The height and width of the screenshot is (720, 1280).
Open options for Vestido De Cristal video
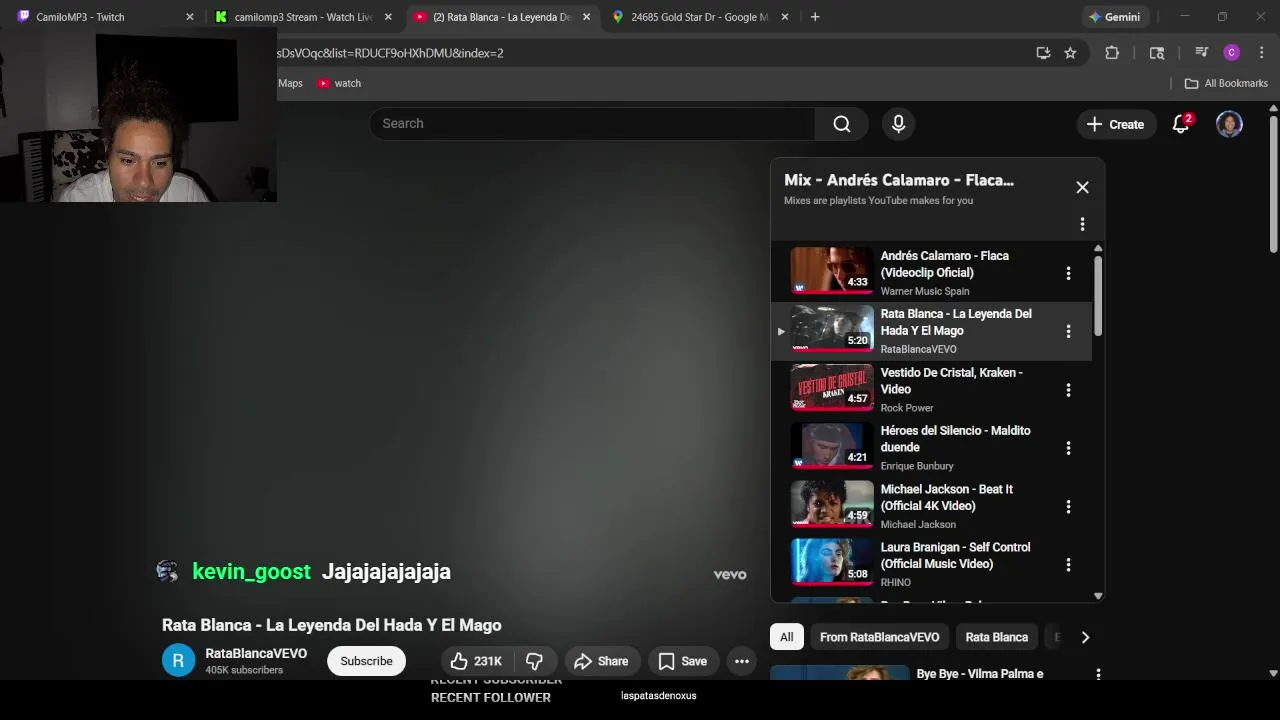click(x=1068, y=390)
